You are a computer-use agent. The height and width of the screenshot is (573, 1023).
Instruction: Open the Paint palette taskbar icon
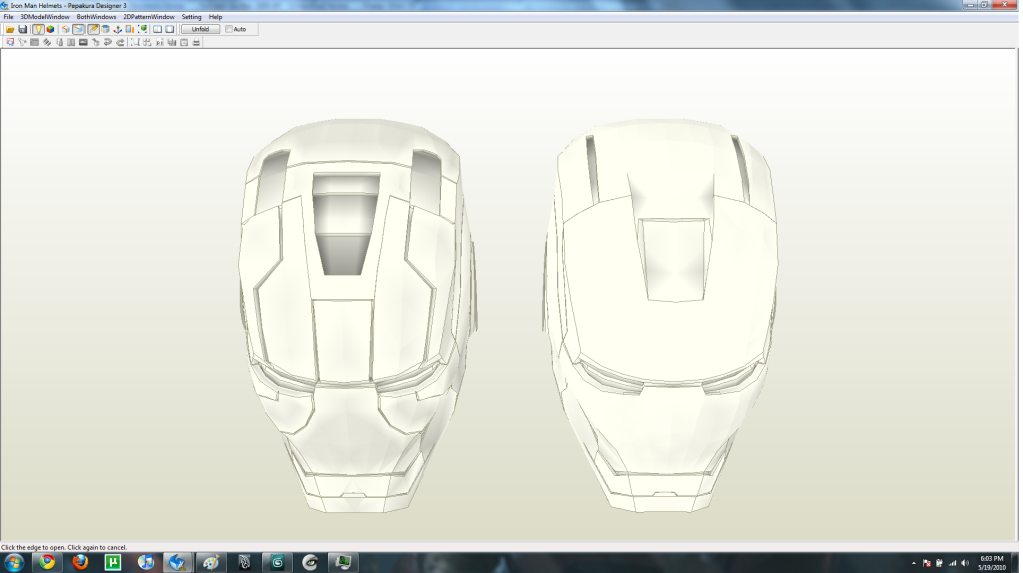coord(211,562)
